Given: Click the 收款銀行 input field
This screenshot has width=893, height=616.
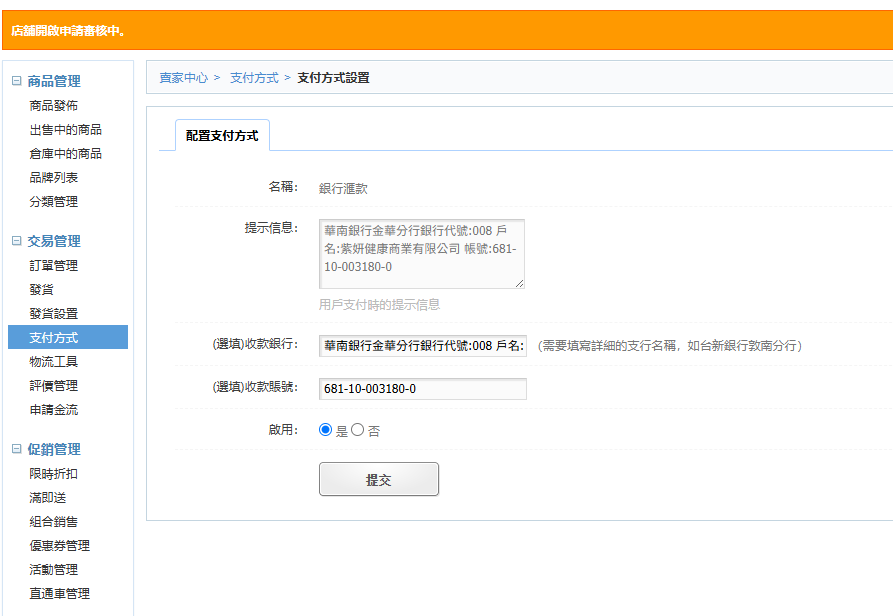Looking at the screenshot, I should click(x=422, y=346).
